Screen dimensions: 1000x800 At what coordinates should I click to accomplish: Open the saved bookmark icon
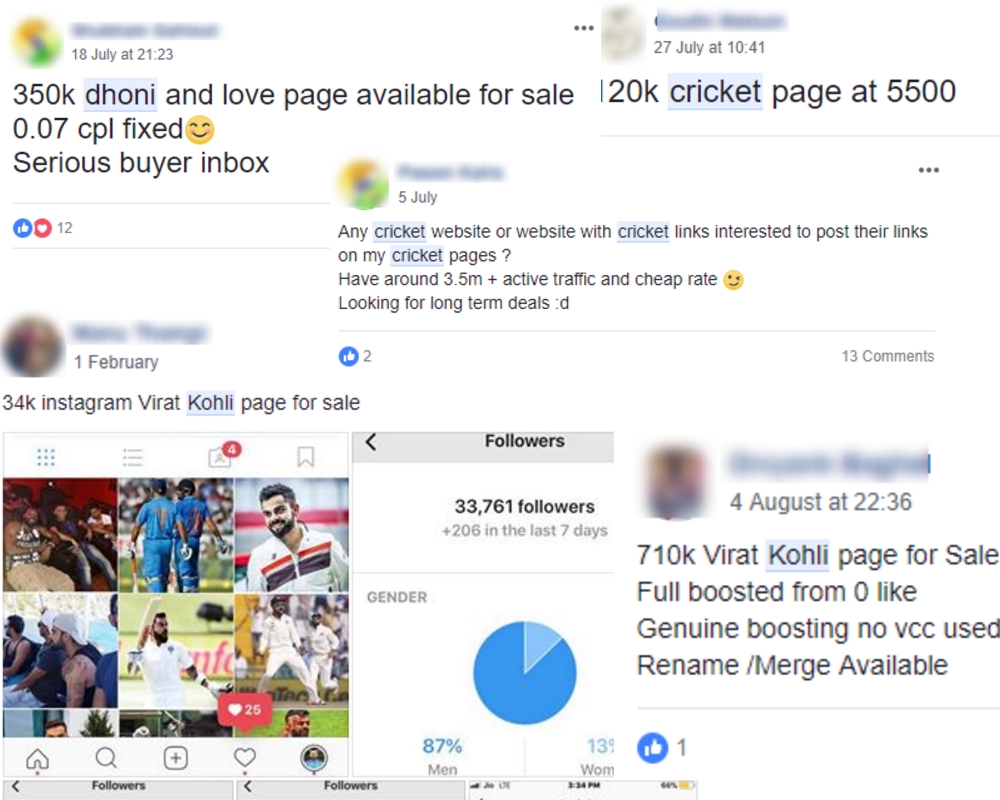(x=306, y=457)
